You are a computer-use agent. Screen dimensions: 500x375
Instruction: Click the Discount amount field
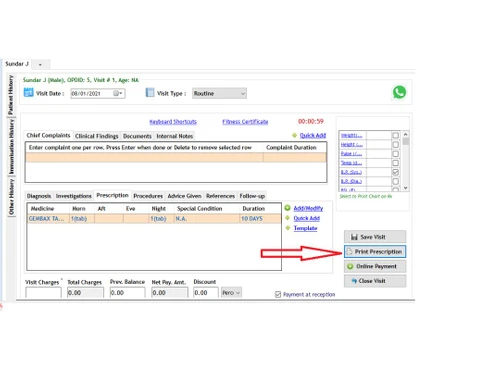coord(206,293)
